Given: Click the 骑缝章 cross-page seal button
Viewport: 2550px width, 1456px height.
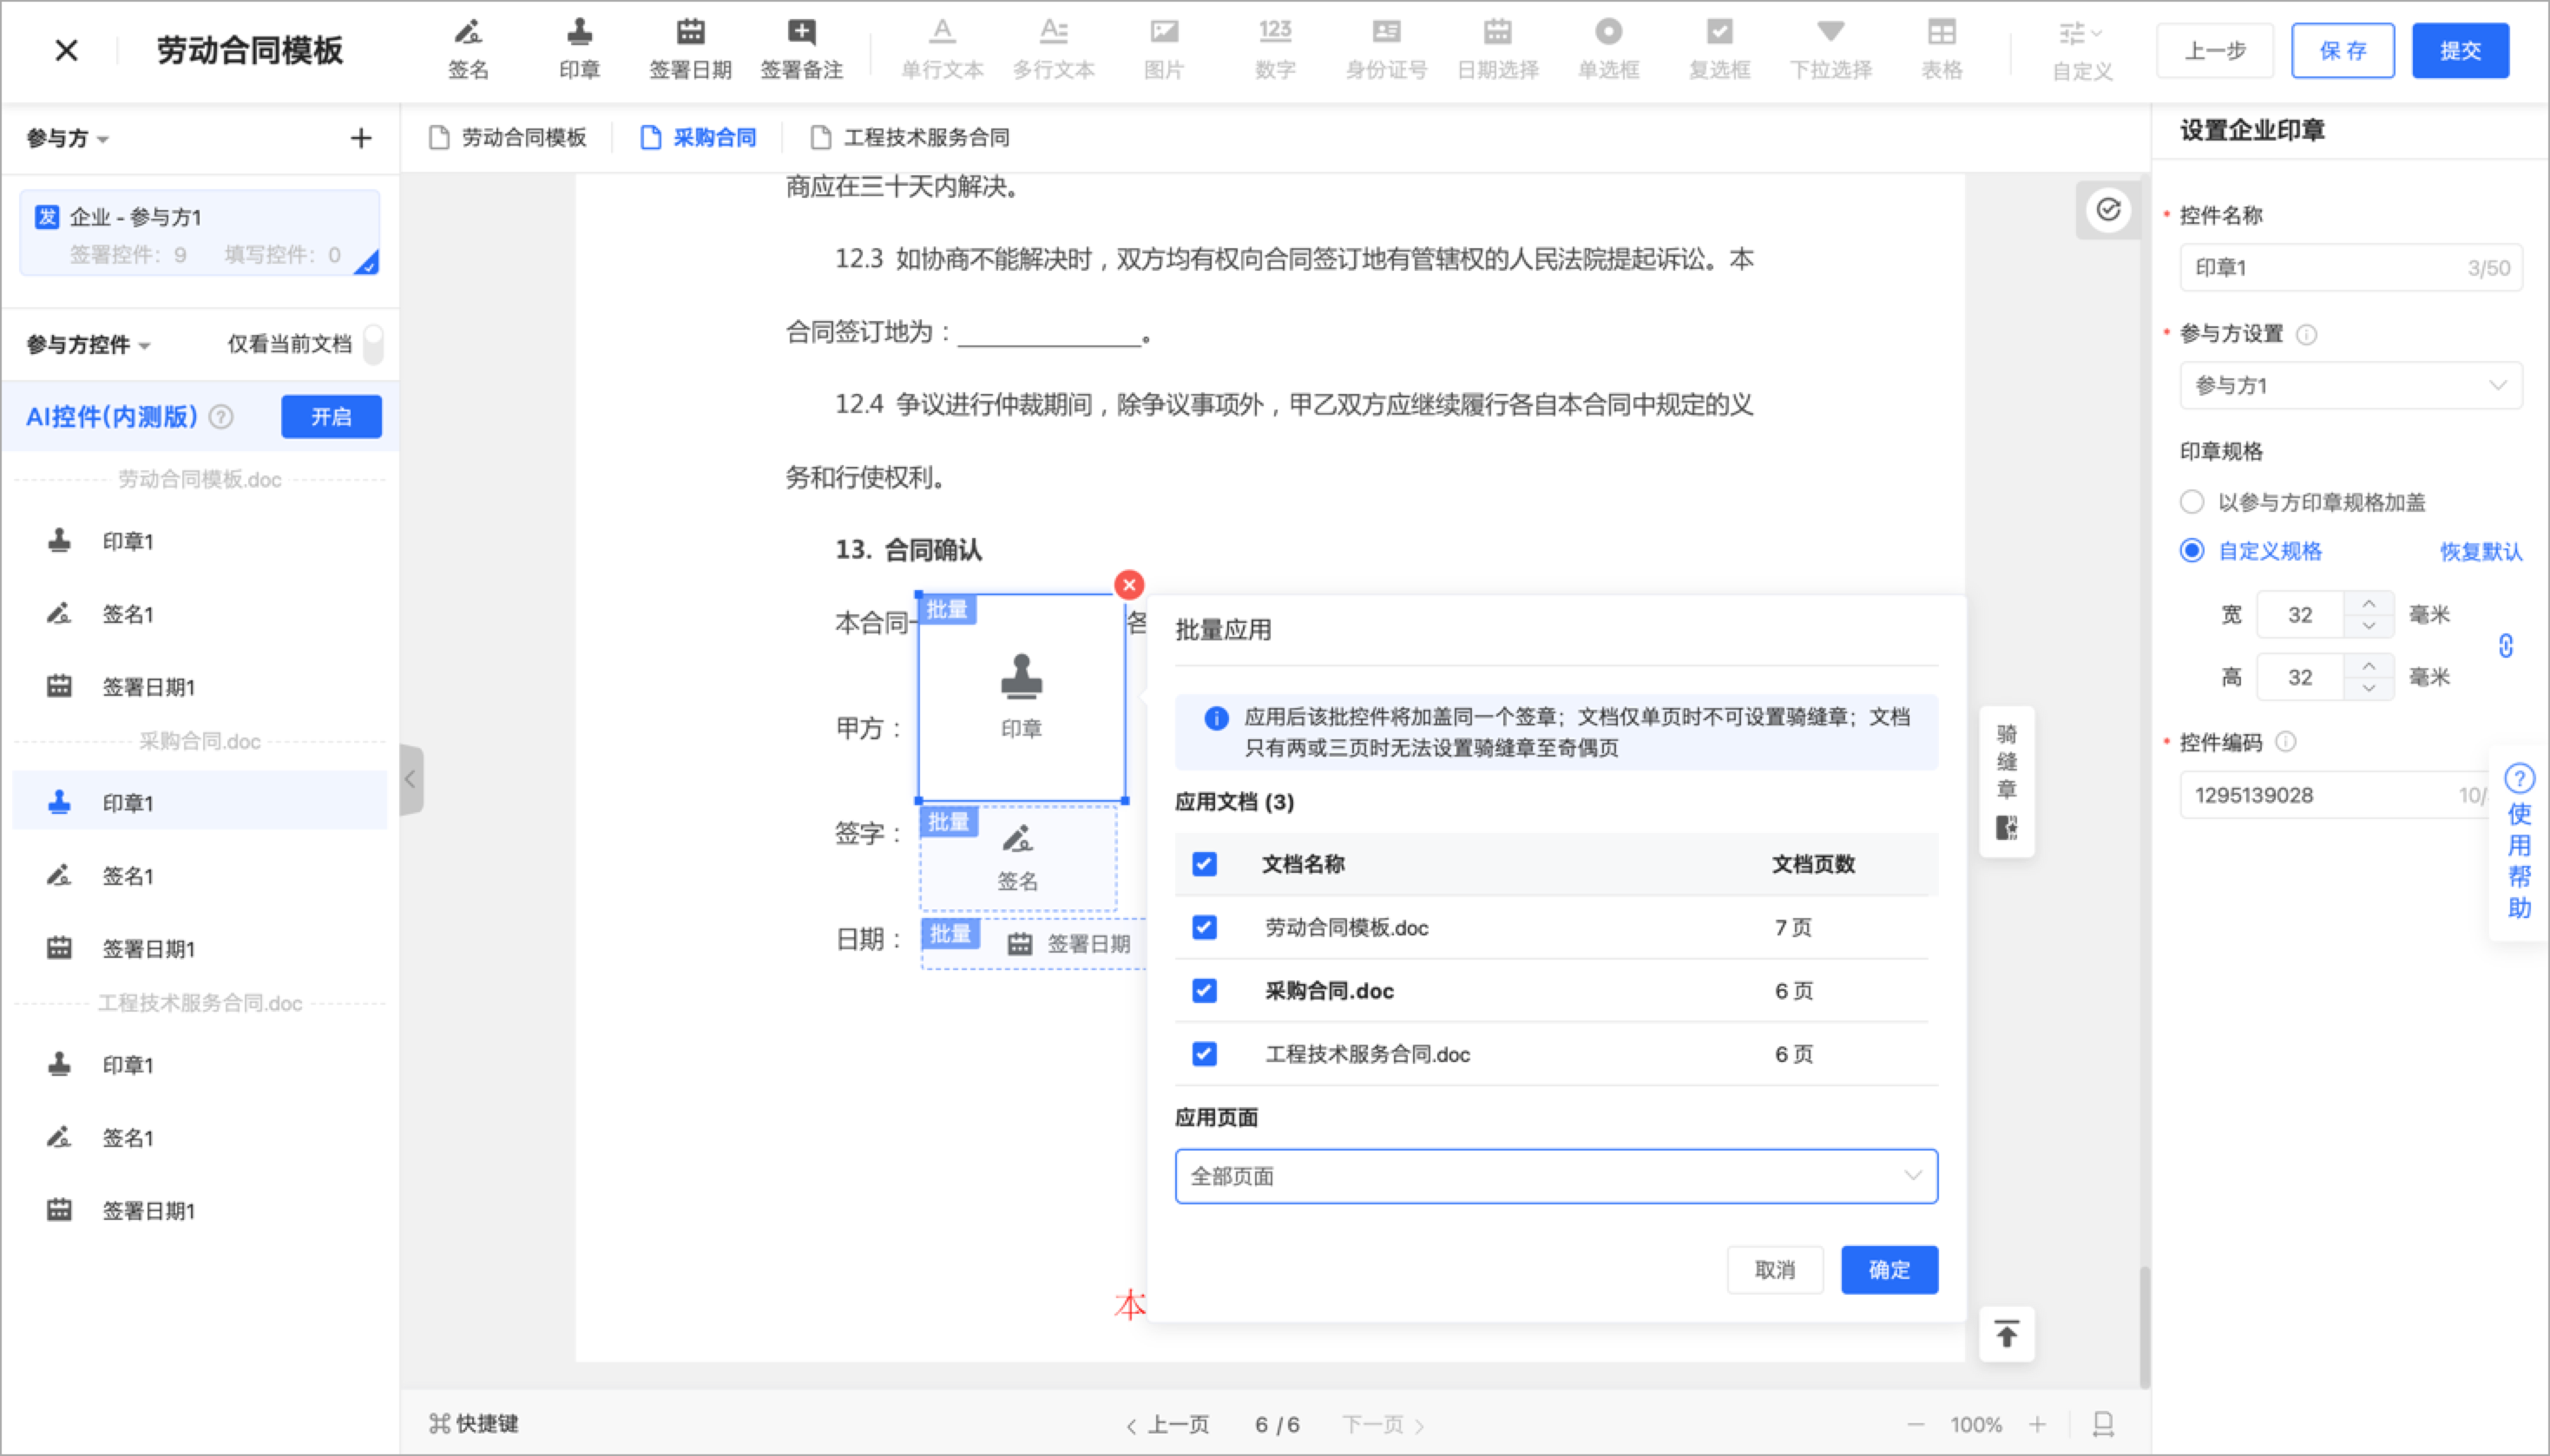Looking at the screenshot, I should (2006, 780).
